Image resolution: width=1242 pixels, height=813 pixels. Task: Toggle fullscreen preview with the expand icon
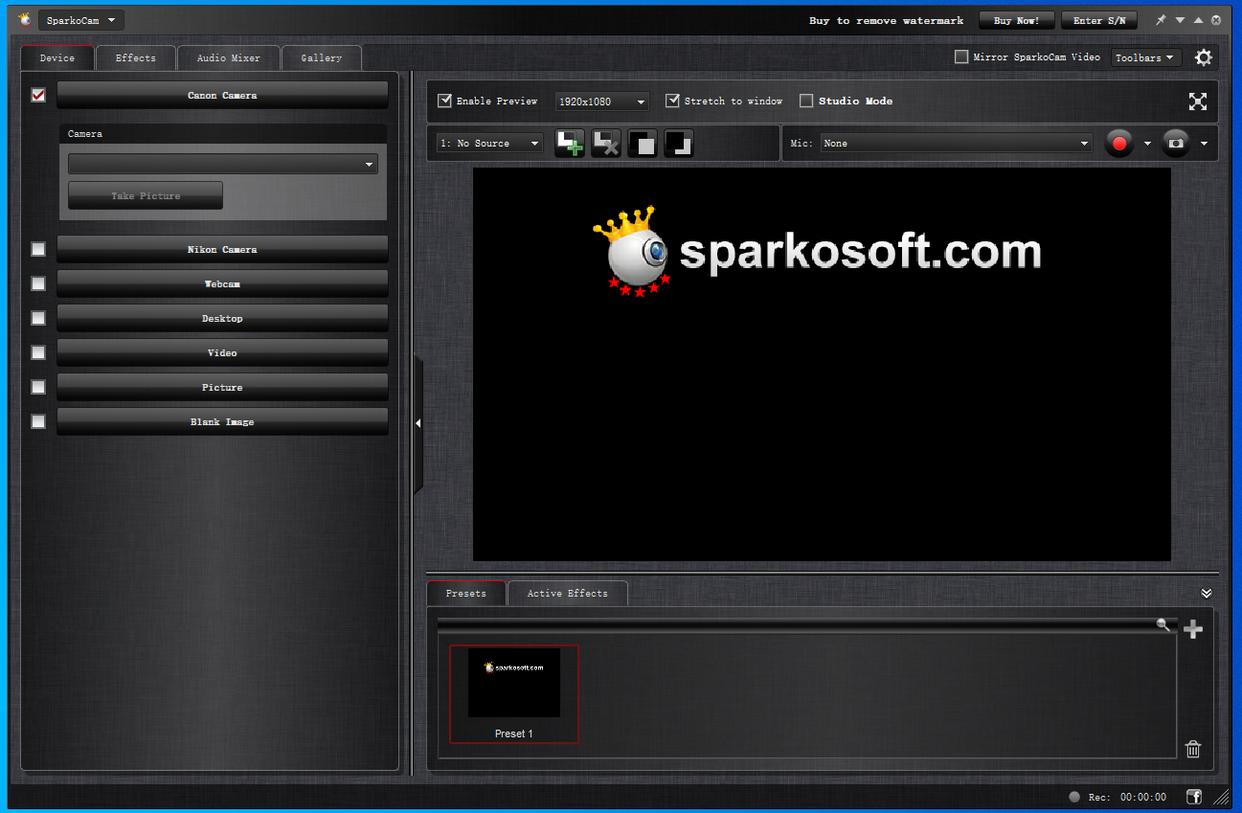point(1197,101)
